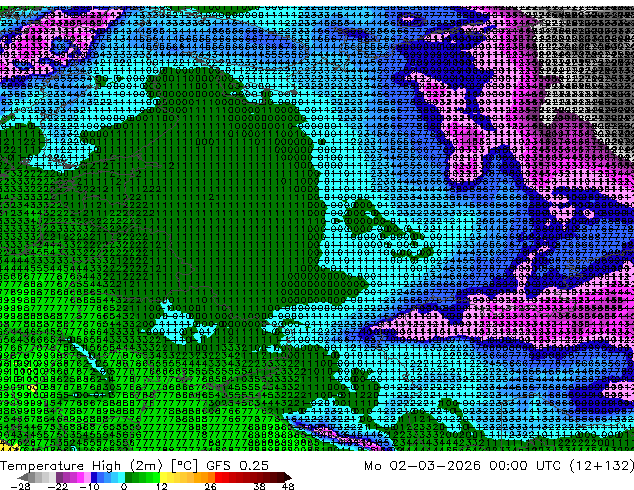Click the 0 legend scale label

tap(124, 486)
